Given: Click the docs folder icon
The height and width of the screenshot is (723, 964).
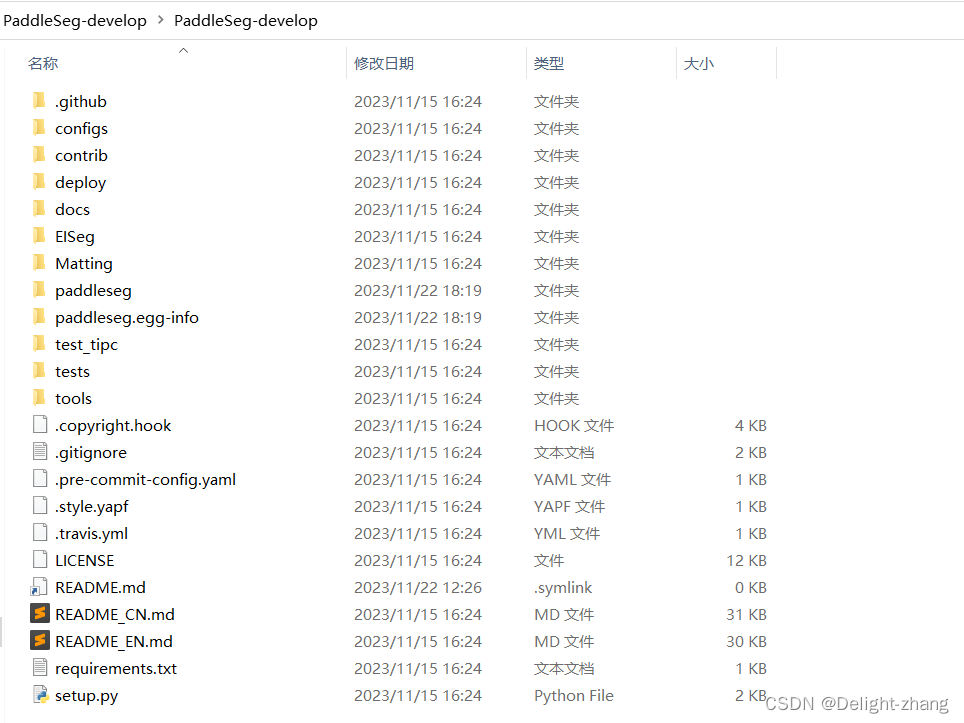Looking at the screenshot, I should tap(39, 208).
